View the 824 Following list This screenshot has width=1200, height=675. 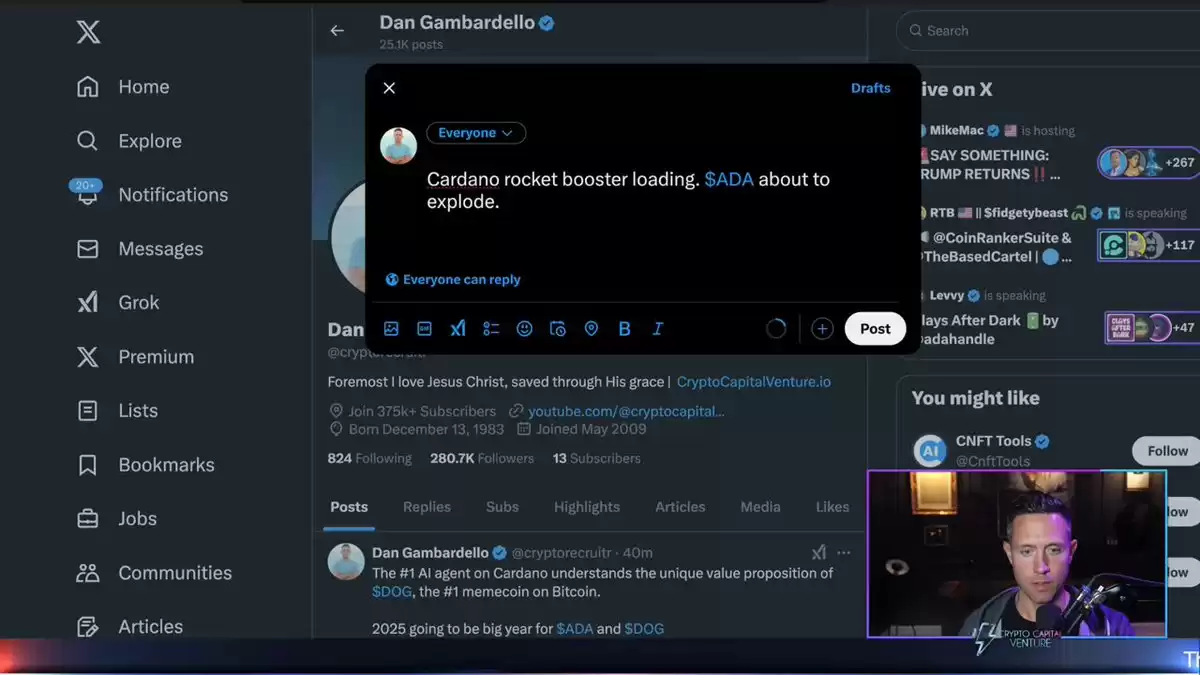369,458
